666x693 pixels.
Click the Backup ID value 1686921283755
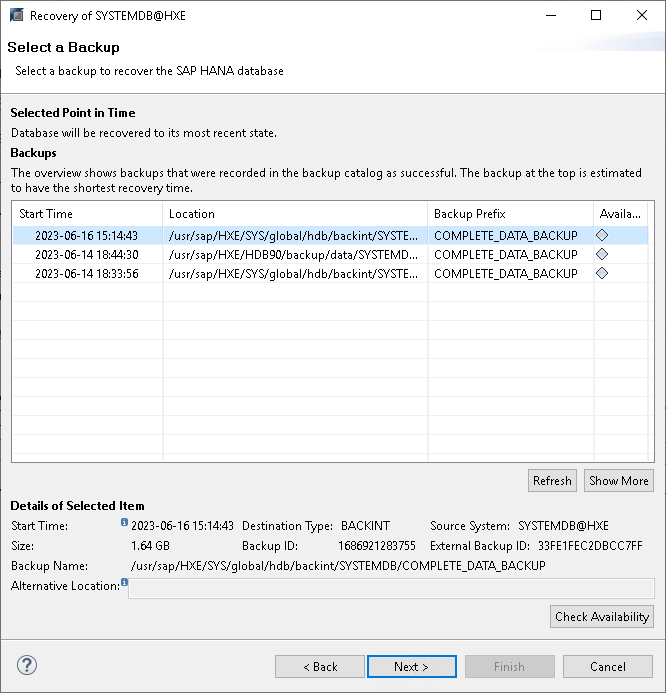(377, 546)
